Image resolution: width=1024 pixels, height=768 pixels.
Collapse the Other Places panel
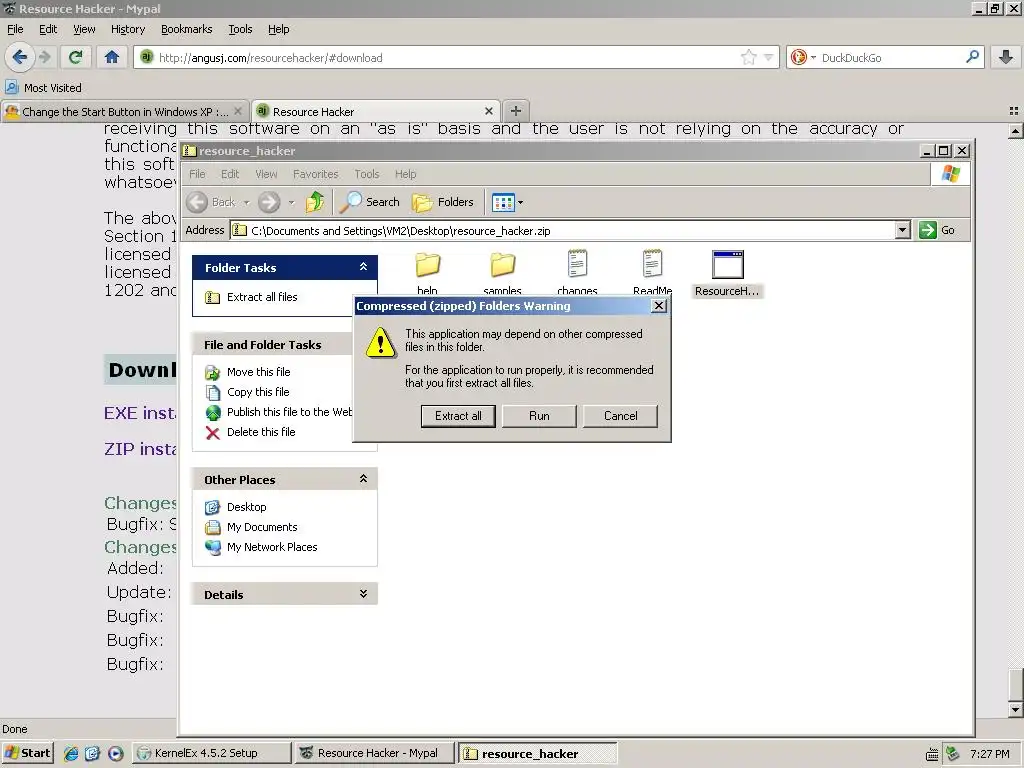click(363, 479)
